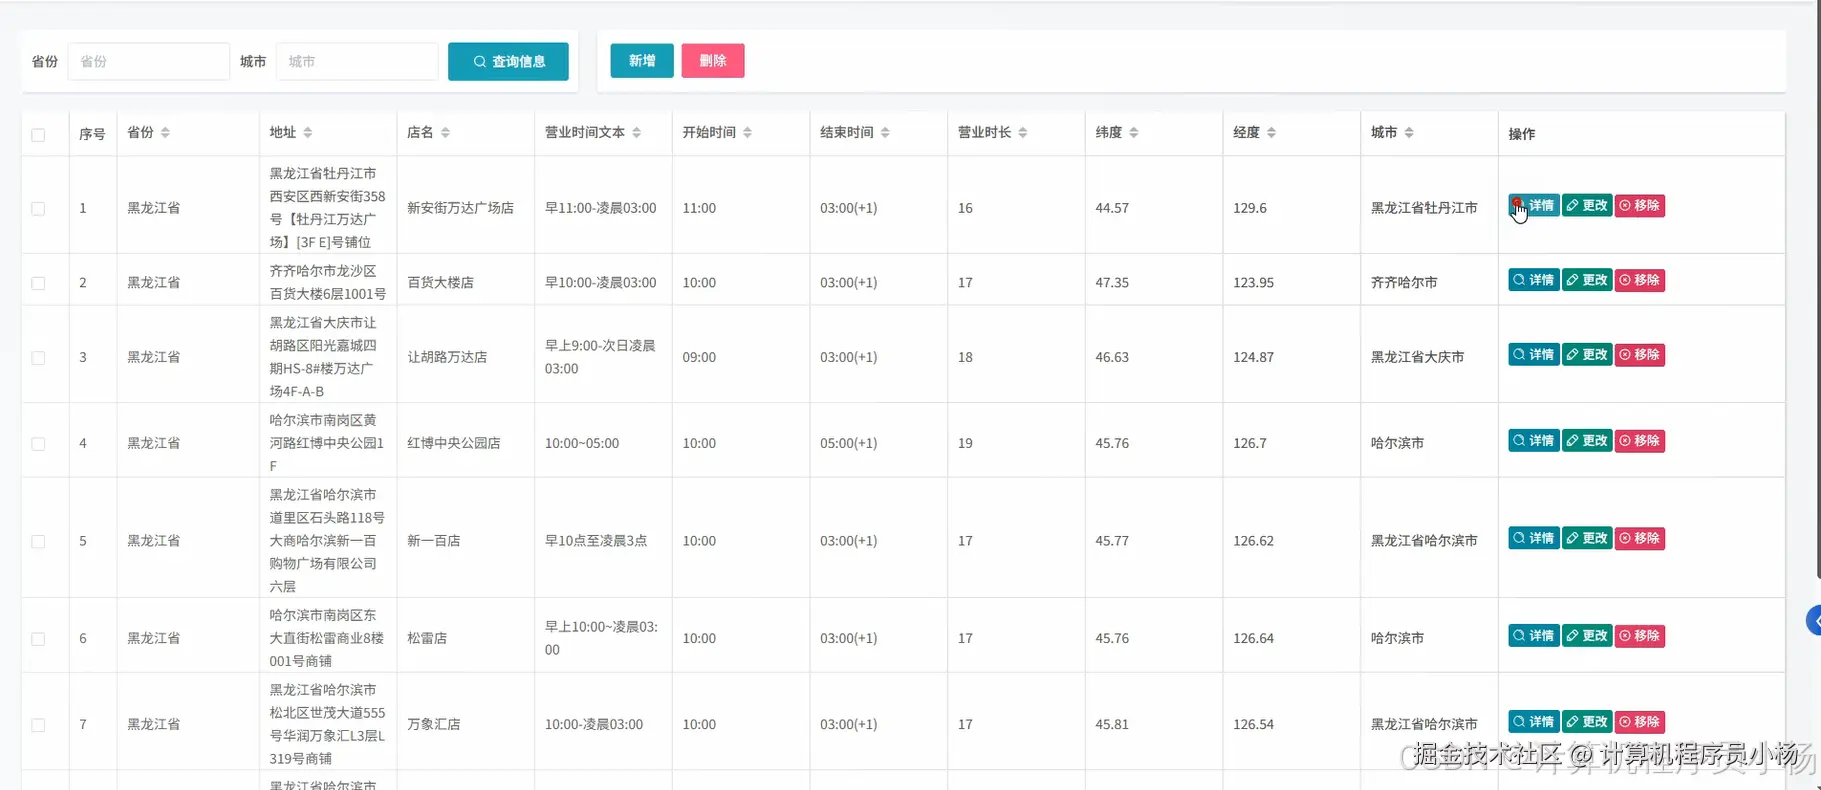1821x790 pixels.
Task: Check the checkbox for row 4
Action: (38, 444)
